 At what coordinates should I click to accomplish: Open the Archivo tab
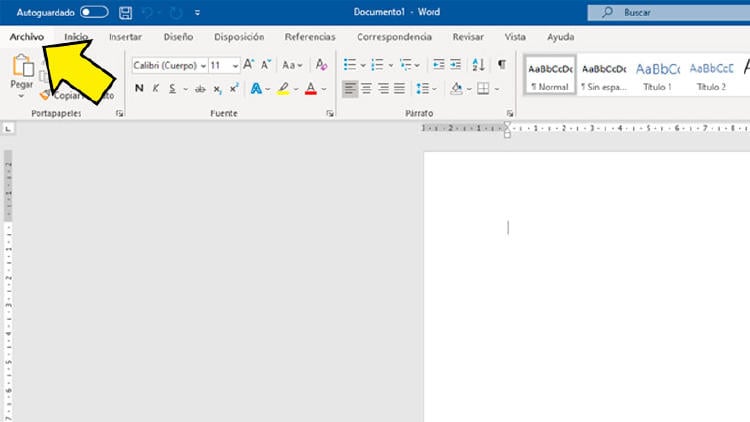27,37
